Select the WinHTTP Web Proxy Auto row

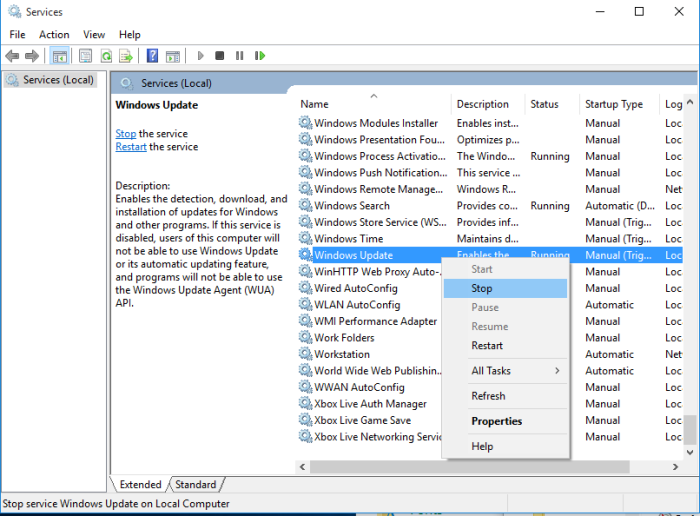point(369,271)
